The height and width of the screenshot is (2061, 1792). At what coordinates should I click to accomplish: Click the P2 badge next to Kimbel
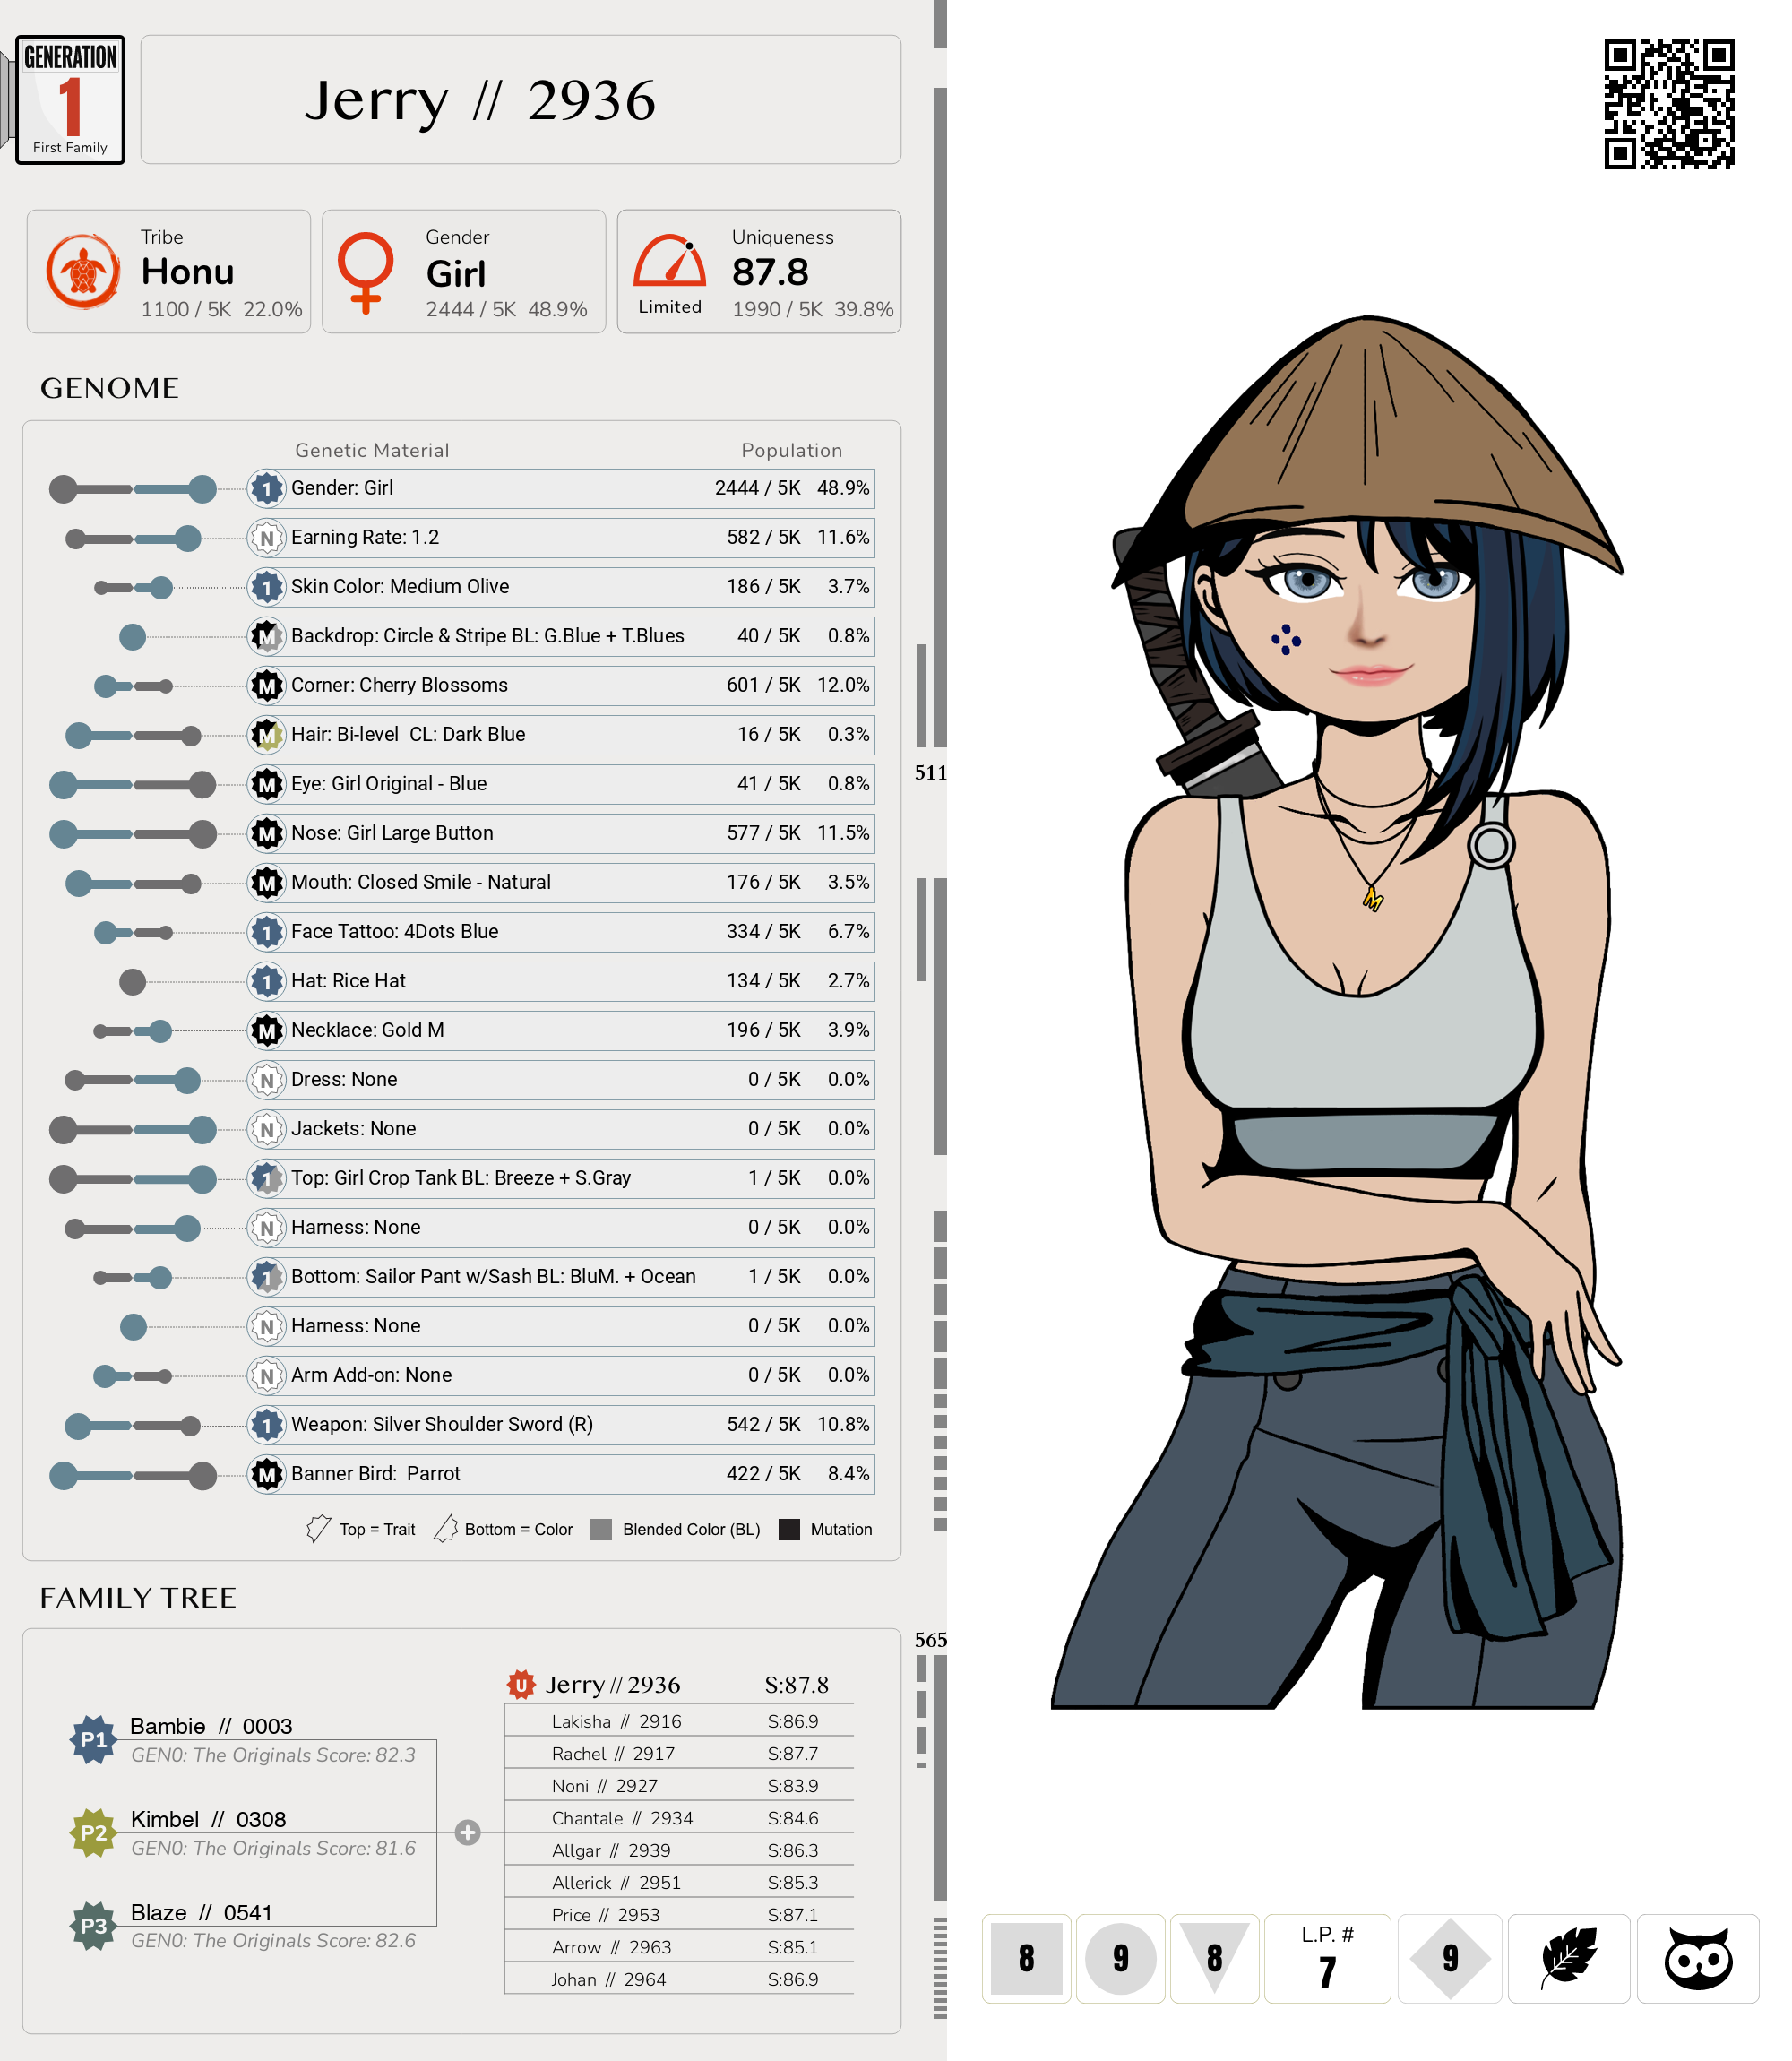(x=93, y=1833)
